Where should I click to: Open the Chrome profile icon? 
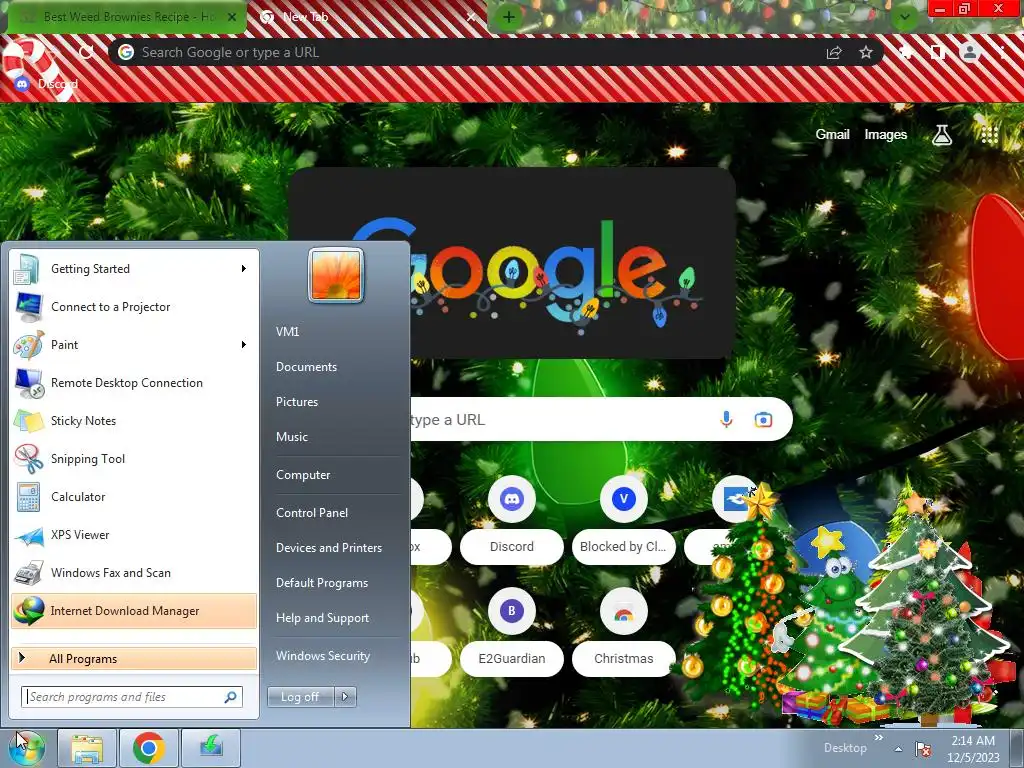pos(970,52)
